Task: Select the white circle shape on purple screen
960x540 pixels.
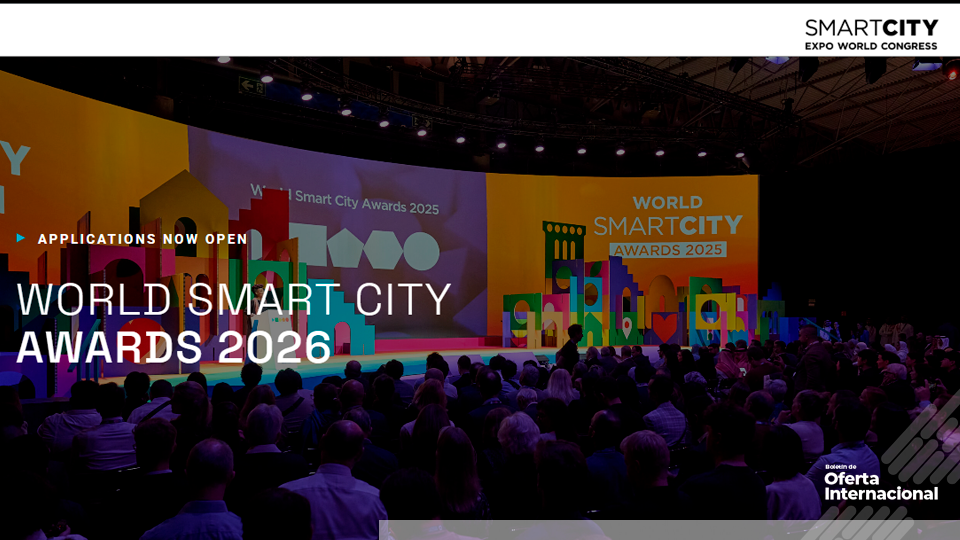Action: [x=420, y=251]
